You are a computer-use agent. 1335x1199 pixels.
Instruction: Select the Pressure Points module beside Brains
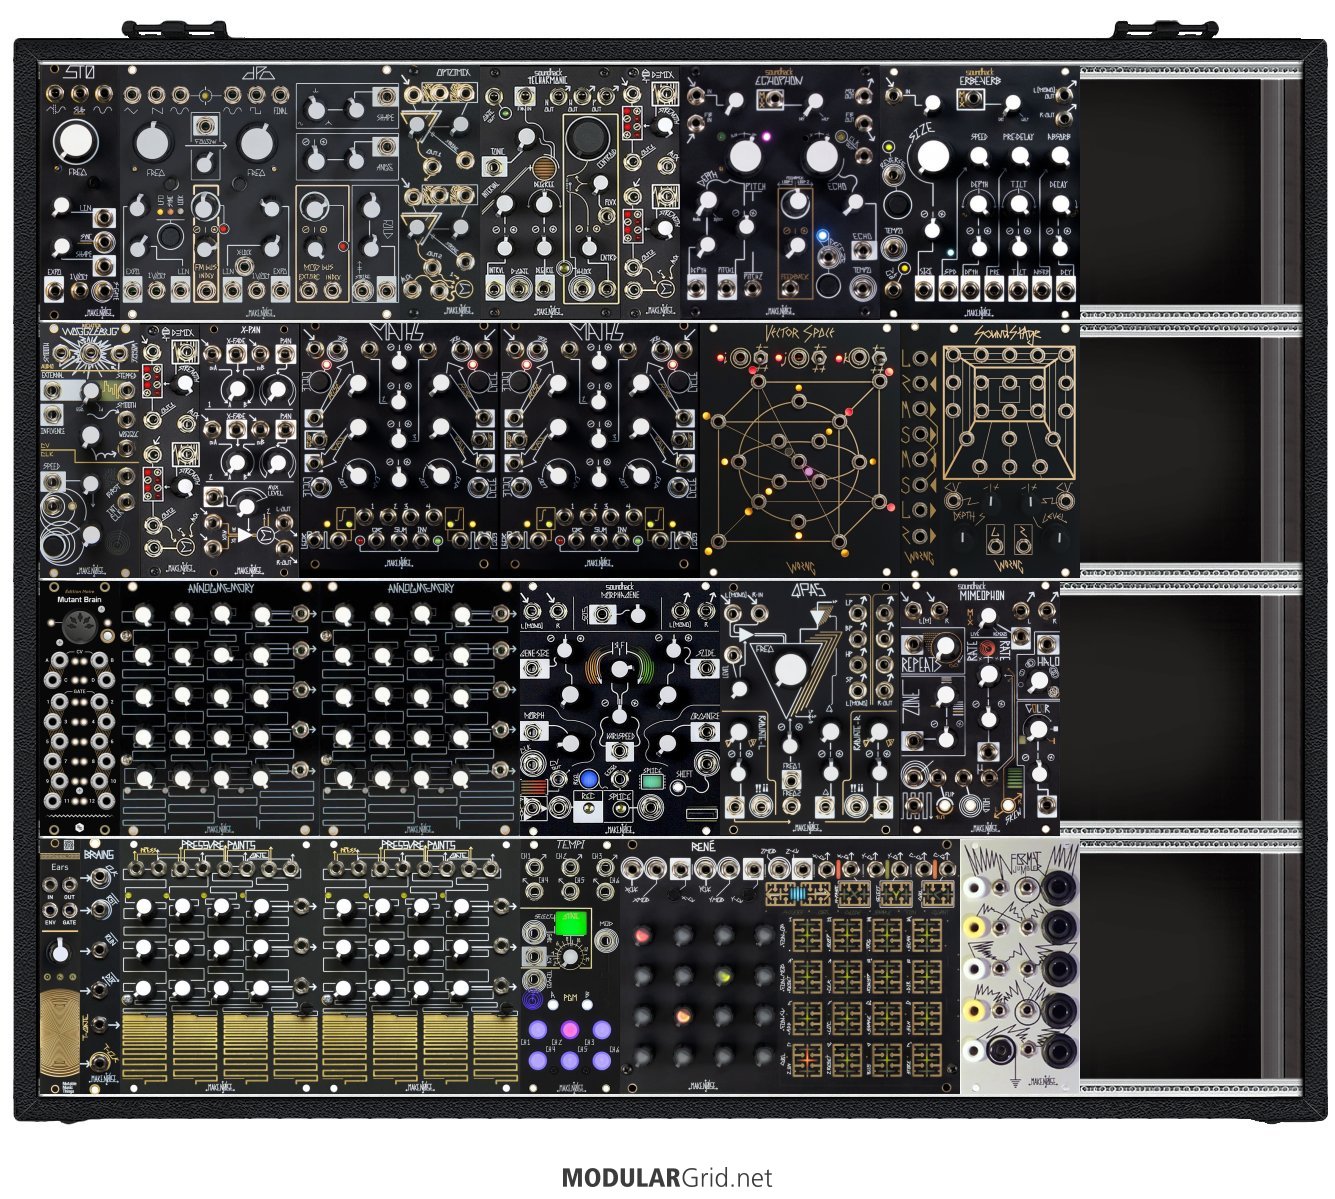[220, 967]
